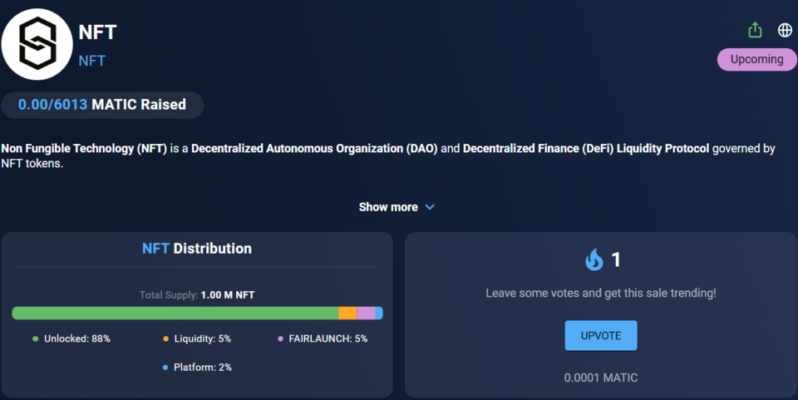The height and width of the screenshot is (400, 798).
Task: Click the blue flame trending icon
Action: click(594, 260)
